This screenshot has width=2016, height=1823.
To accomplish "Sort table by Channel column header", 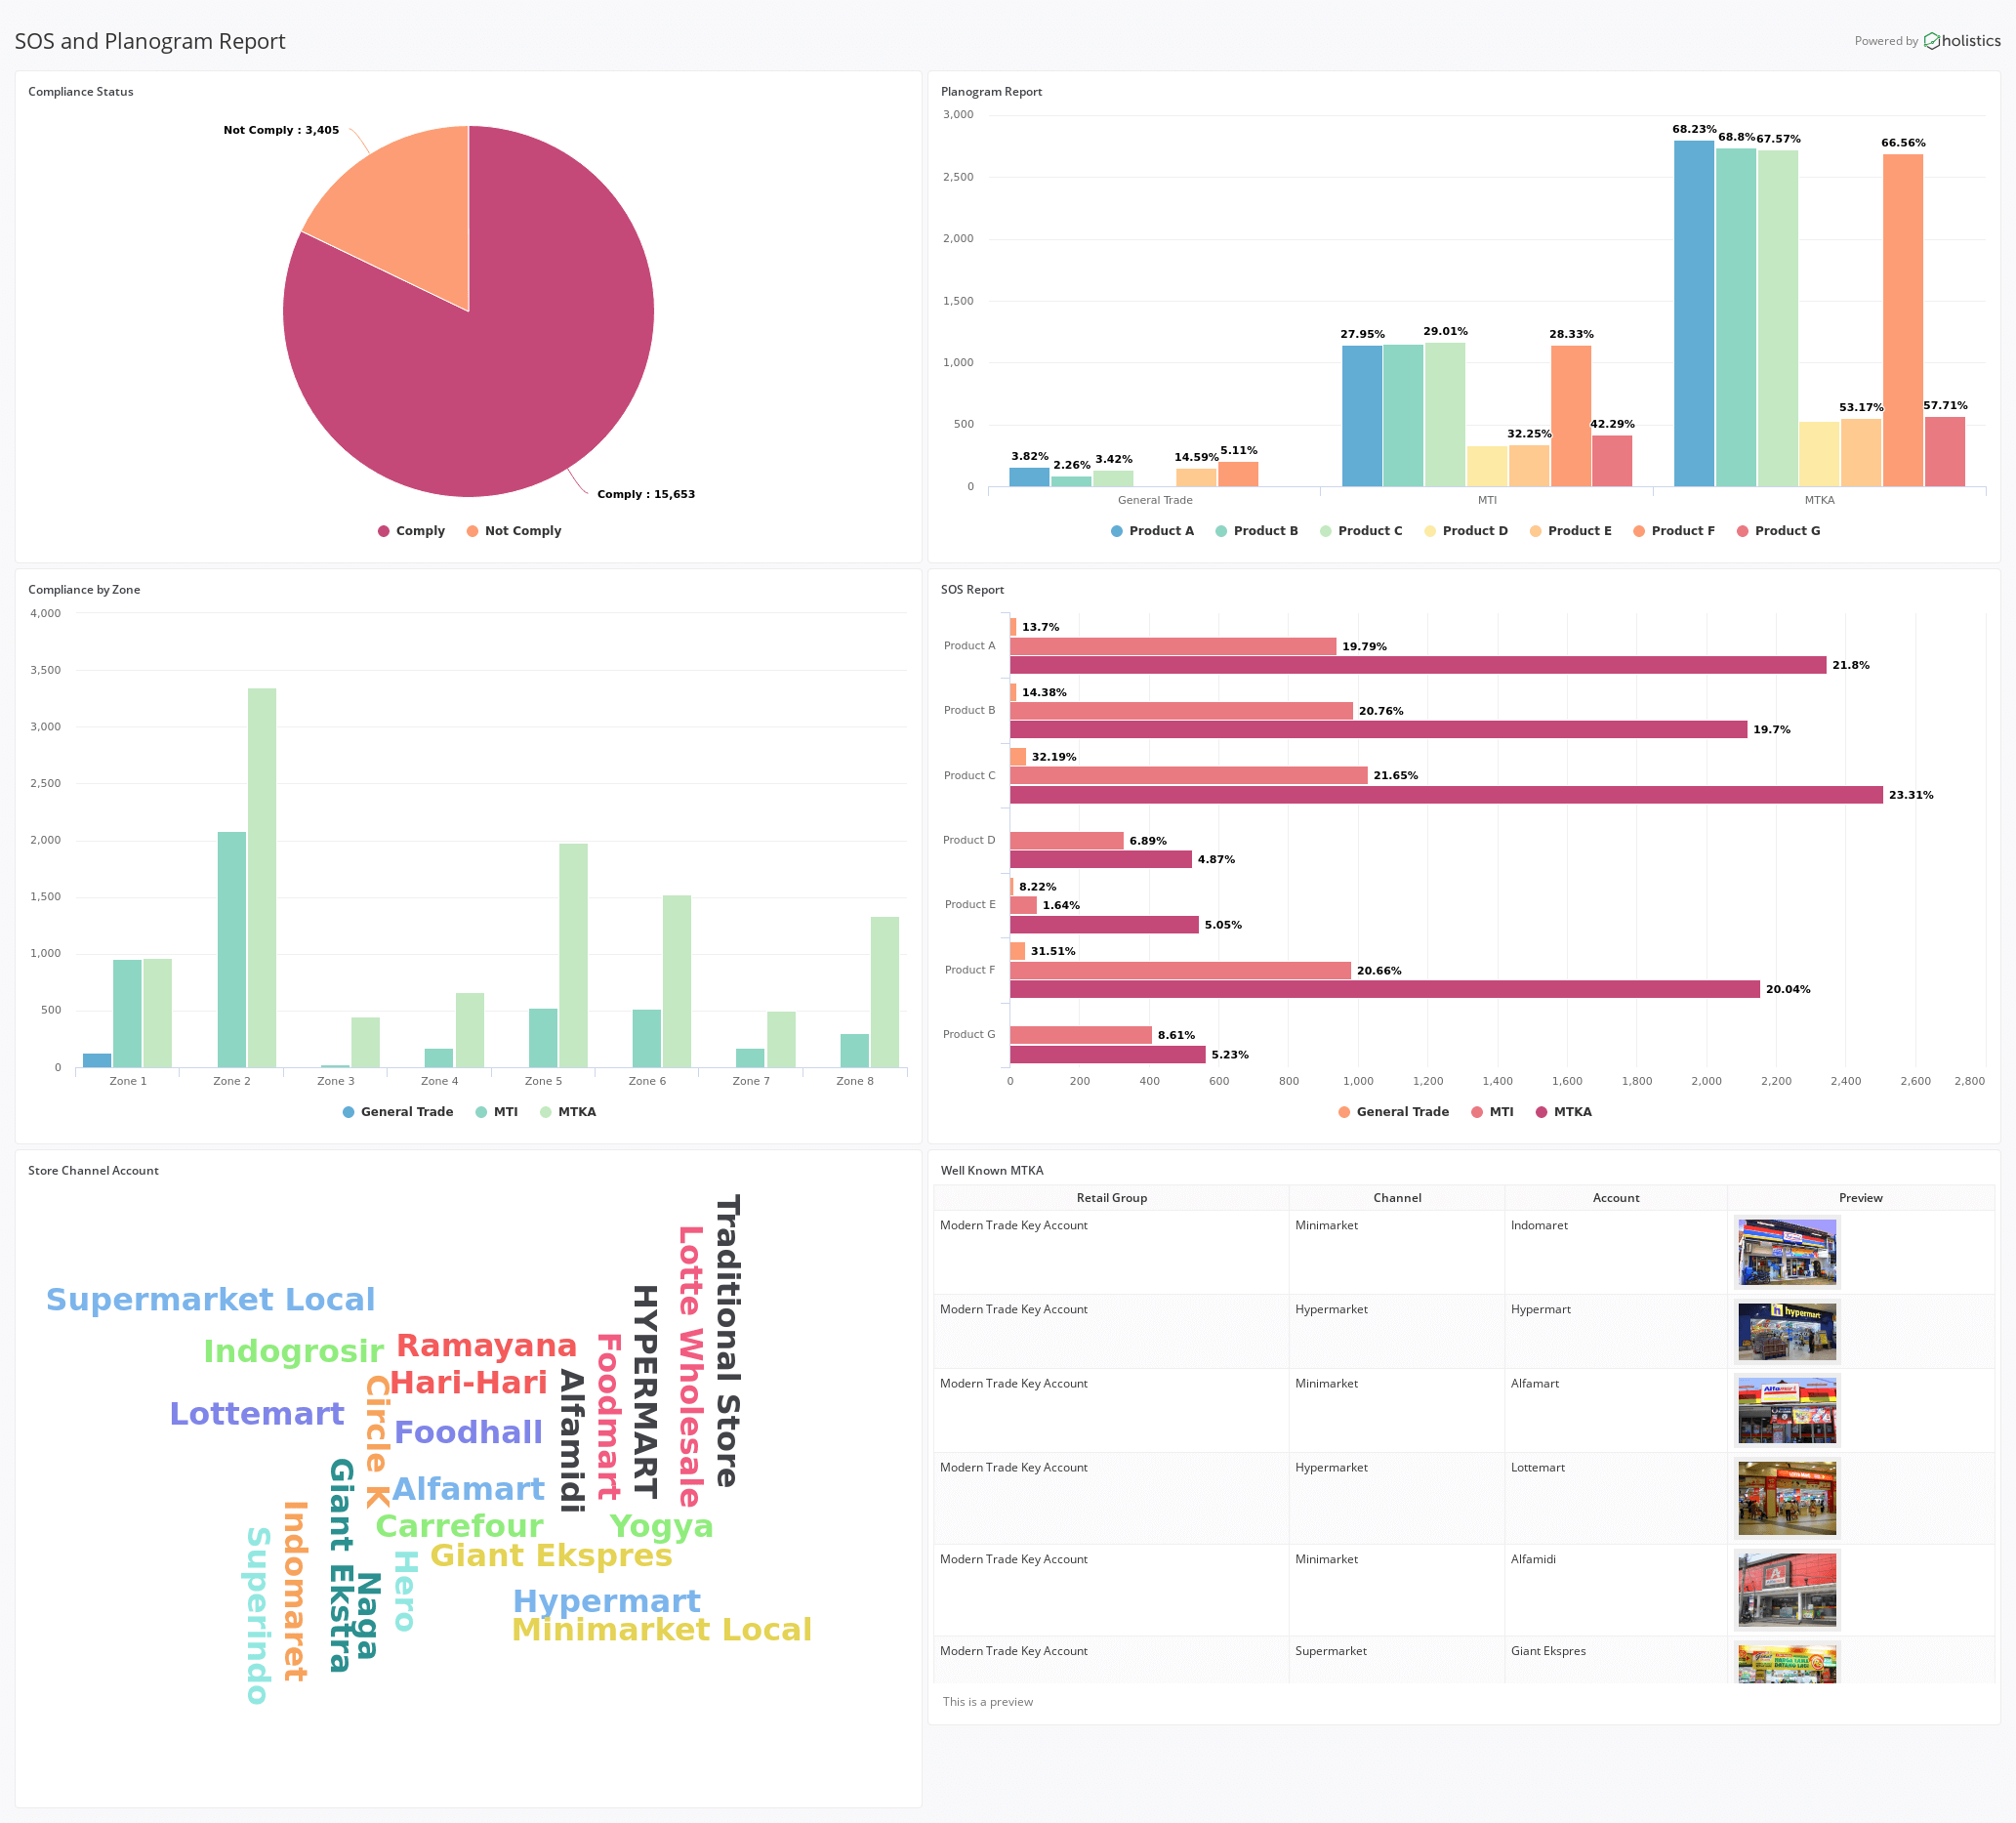I will (1396, 1198).
